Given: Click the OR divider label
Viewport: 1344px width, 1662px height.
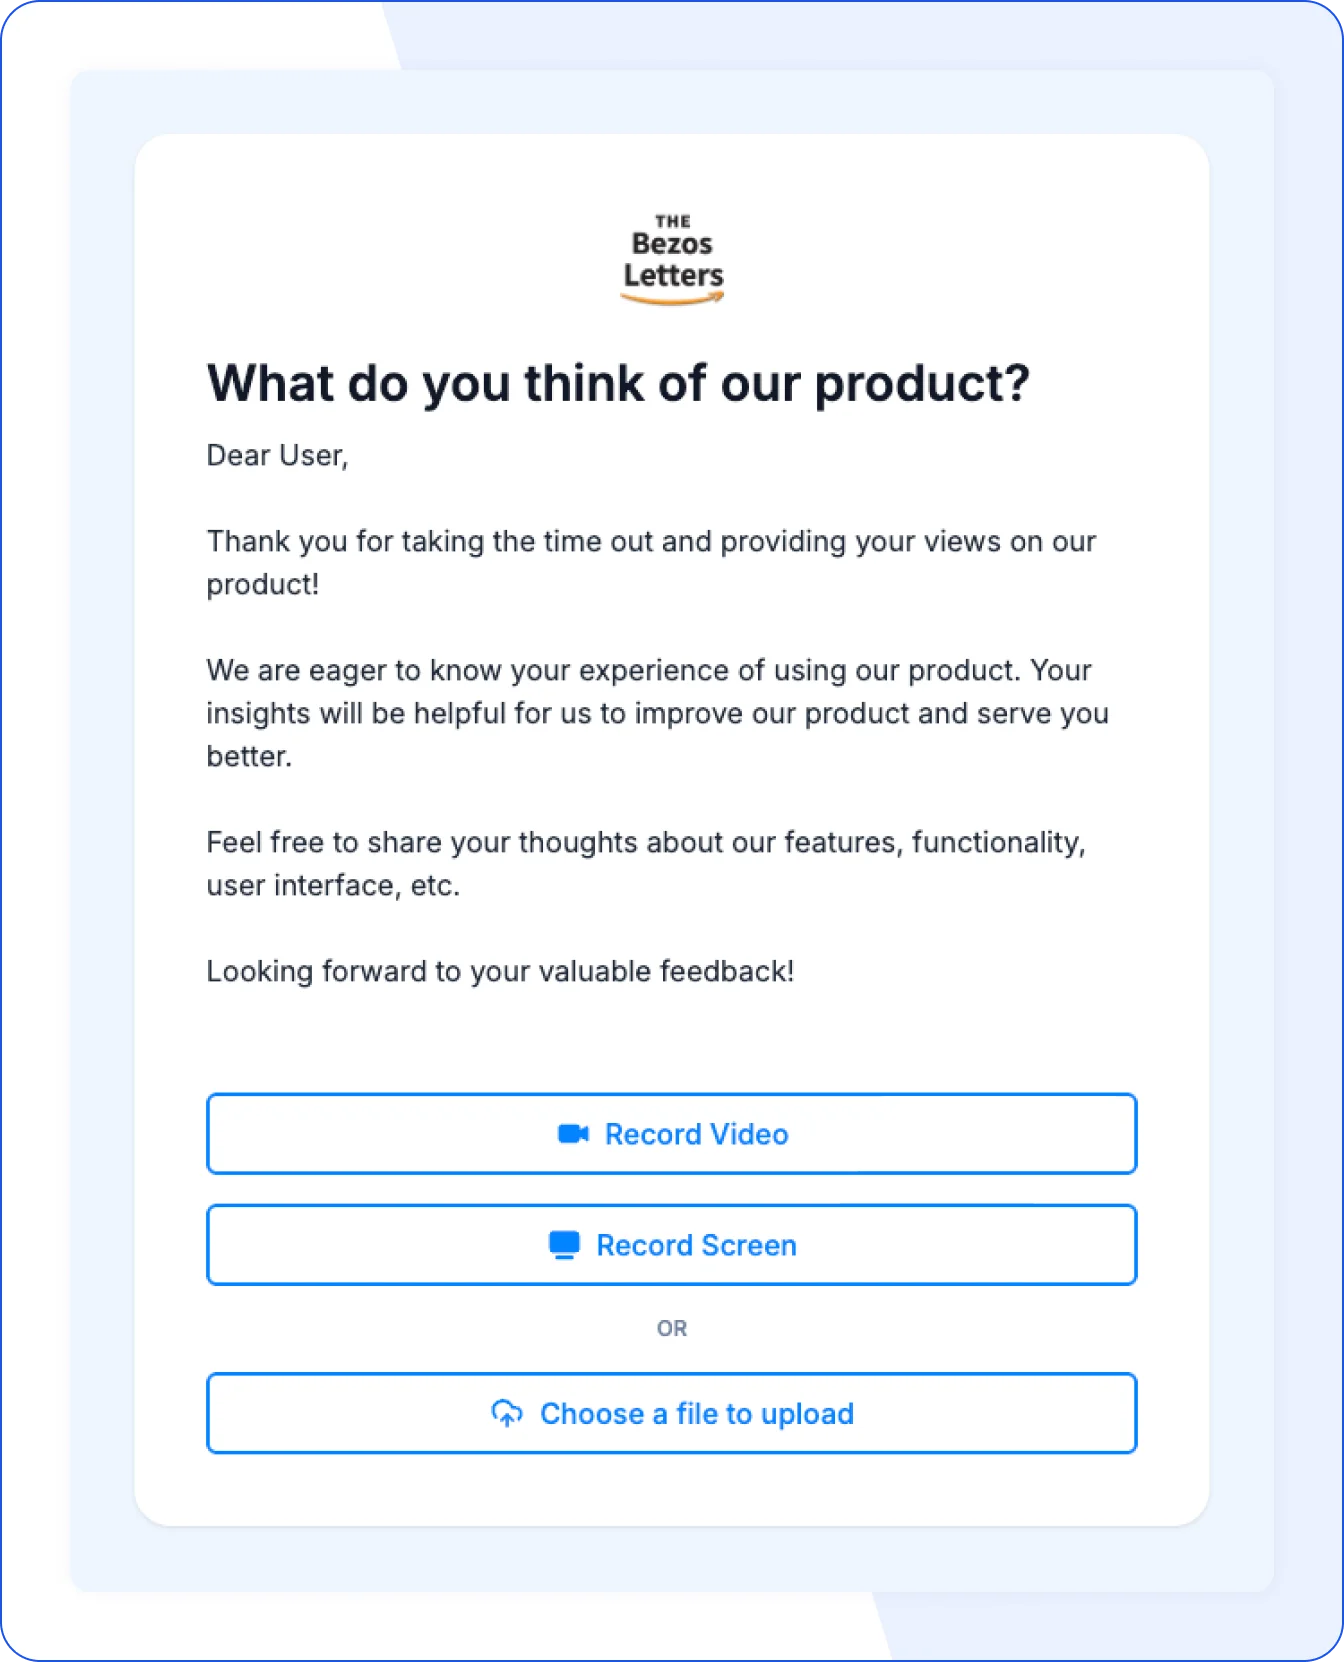Looking at the screenshot, I should (673, 1327).
